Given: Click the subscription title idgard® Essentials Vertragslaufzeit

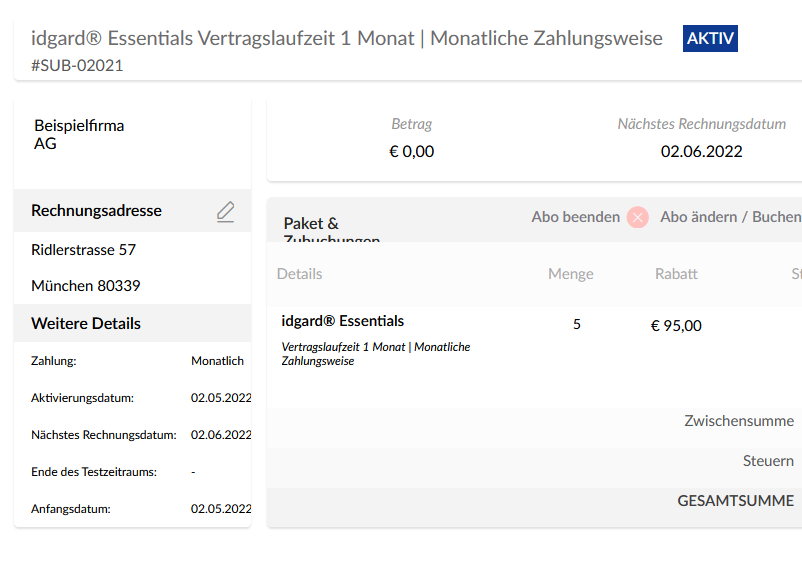Looking at the screenshot, I should click(x=346, y=38).
